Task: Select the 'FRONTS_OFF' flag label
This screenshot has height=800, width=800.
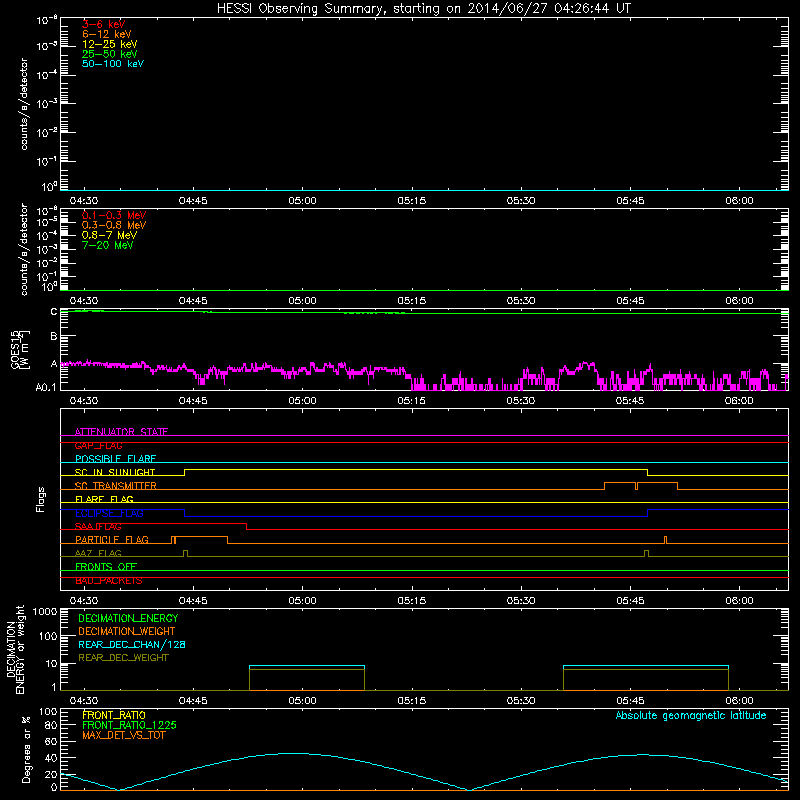Action: pyautogui.click(x=106, y=567)
